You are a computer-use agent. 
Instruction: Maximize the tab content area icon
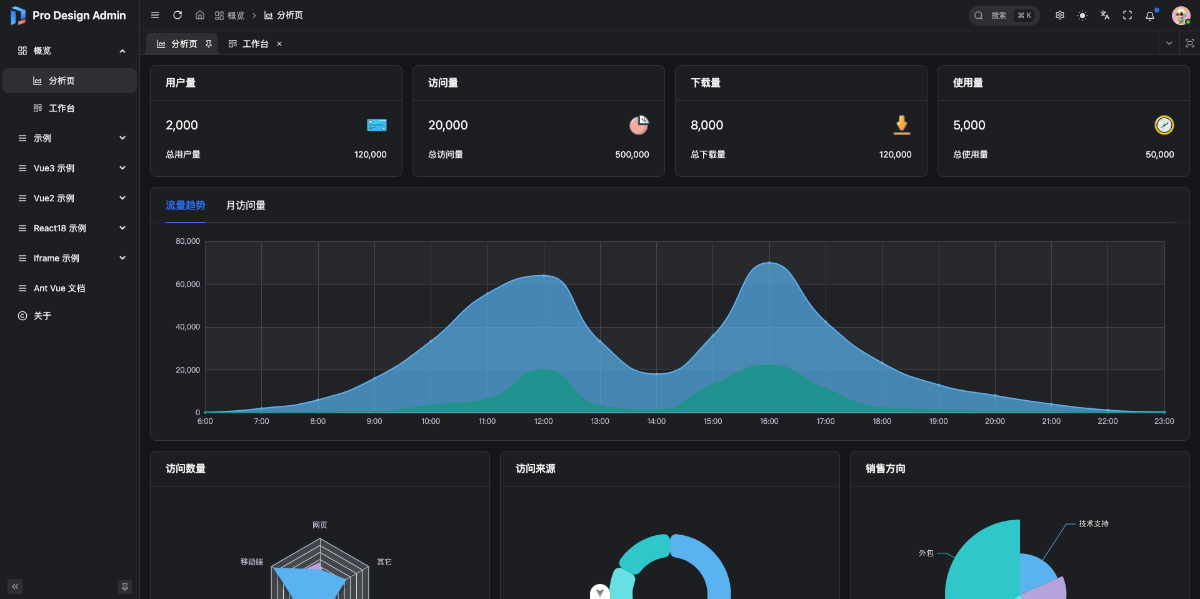(1190, 43)
